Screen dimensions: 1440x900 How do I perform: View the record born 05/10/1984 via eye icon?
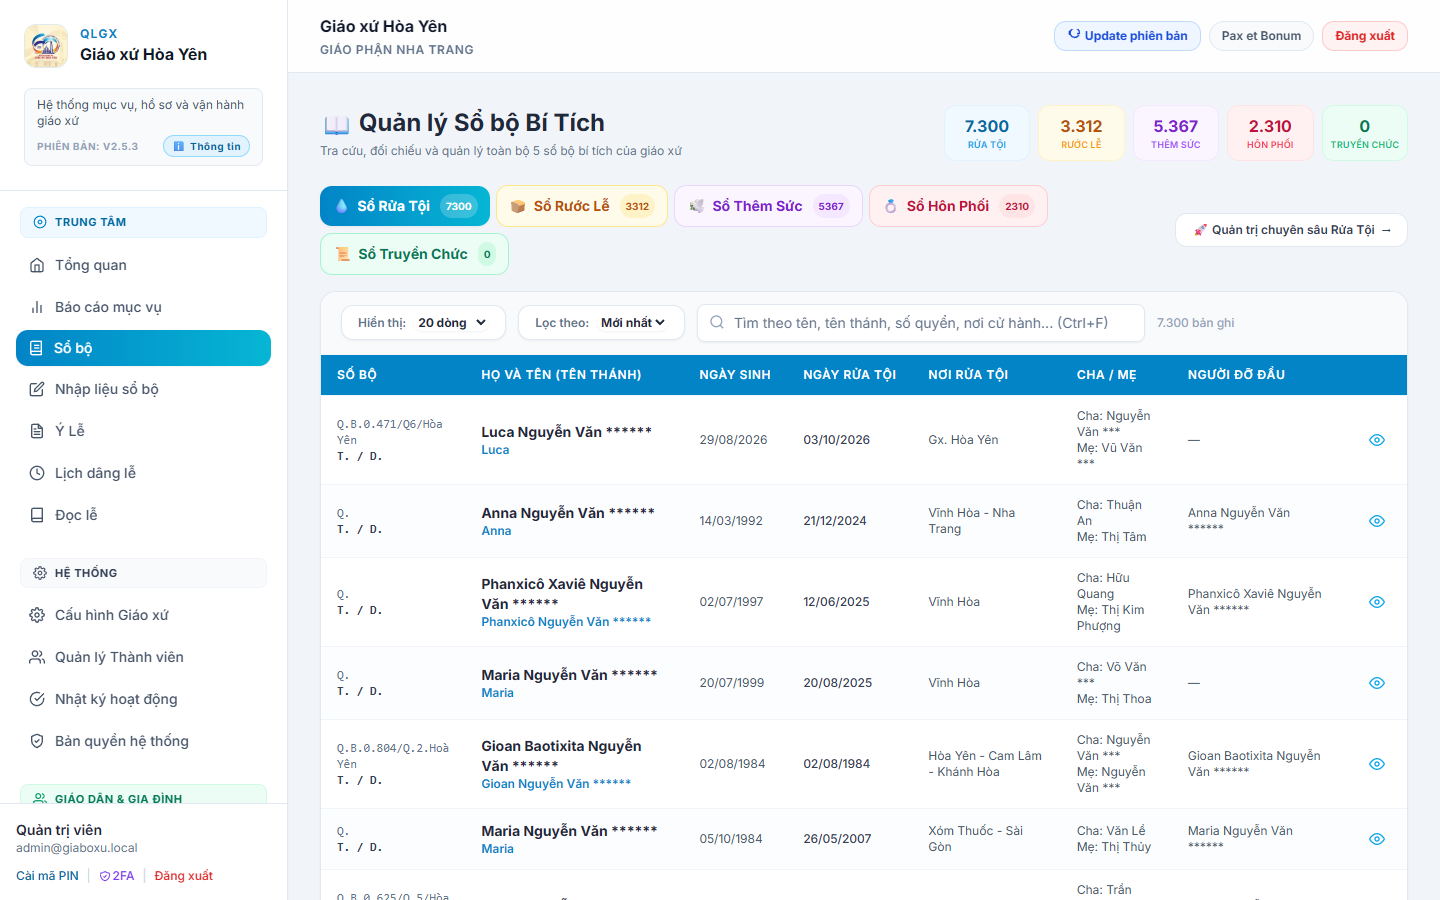[1377, 839]
